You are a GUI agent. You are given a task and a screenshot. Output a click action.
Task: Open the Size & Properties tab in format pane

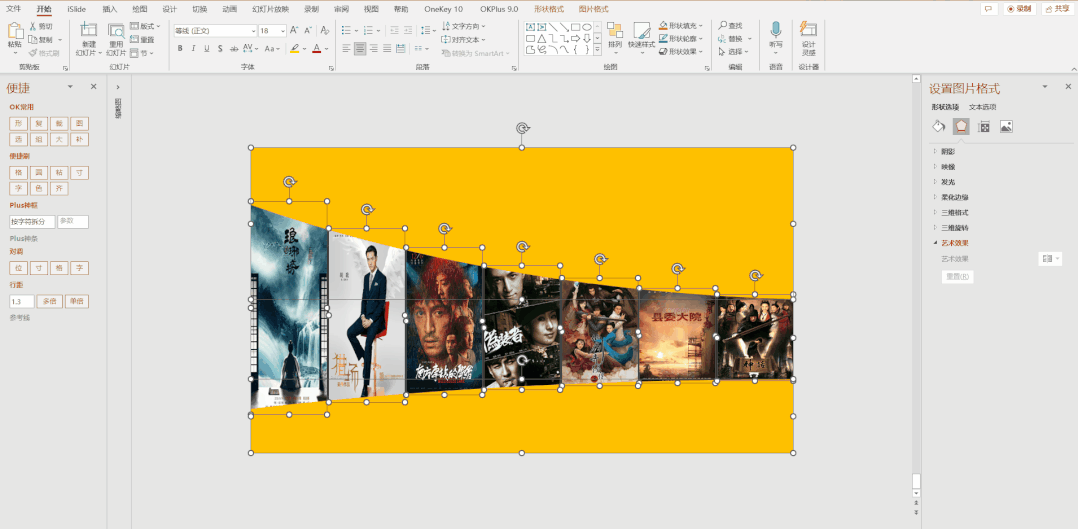pos(984,127)
